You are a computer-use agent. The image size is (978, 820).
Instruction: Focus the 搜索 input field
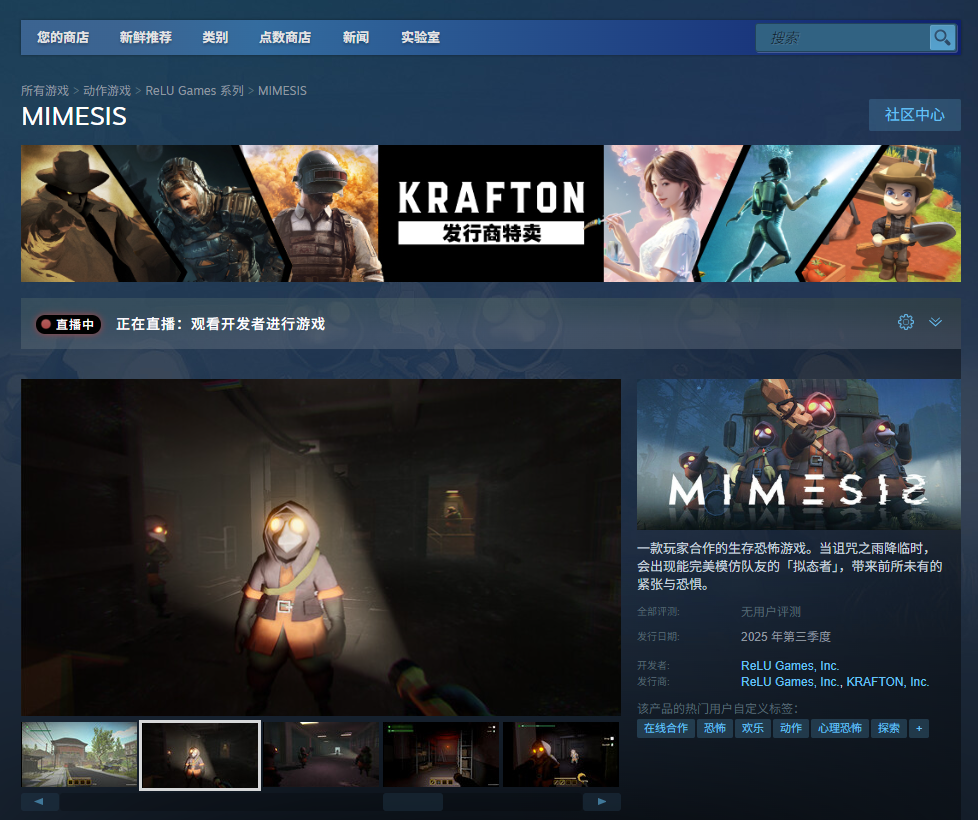click(842, 38)
